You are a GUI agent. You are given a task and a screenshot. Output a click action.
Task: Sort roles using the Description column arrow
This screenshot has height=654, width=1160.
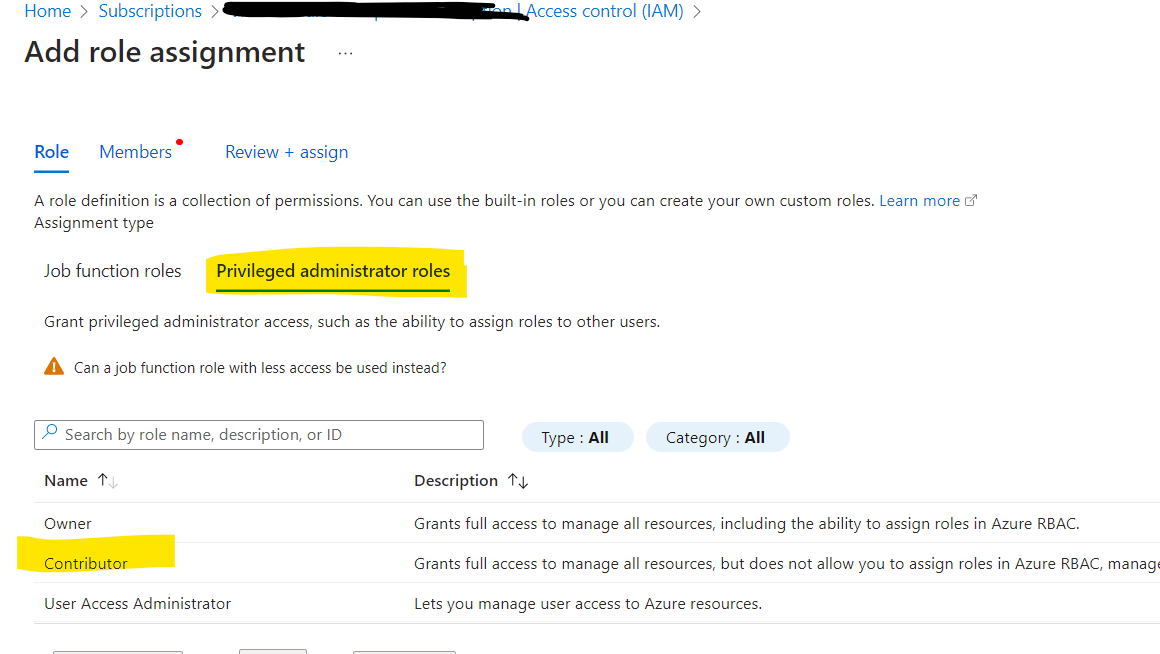518,480
